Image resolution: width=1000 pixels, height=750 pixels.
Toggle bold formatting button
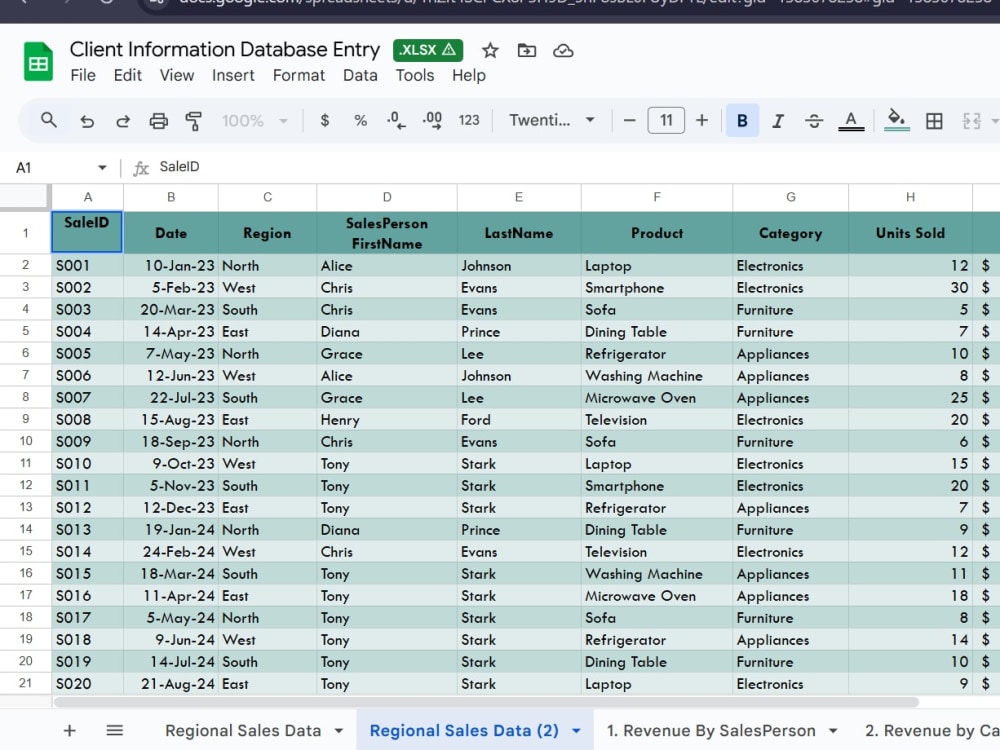(x=742, y=121)
